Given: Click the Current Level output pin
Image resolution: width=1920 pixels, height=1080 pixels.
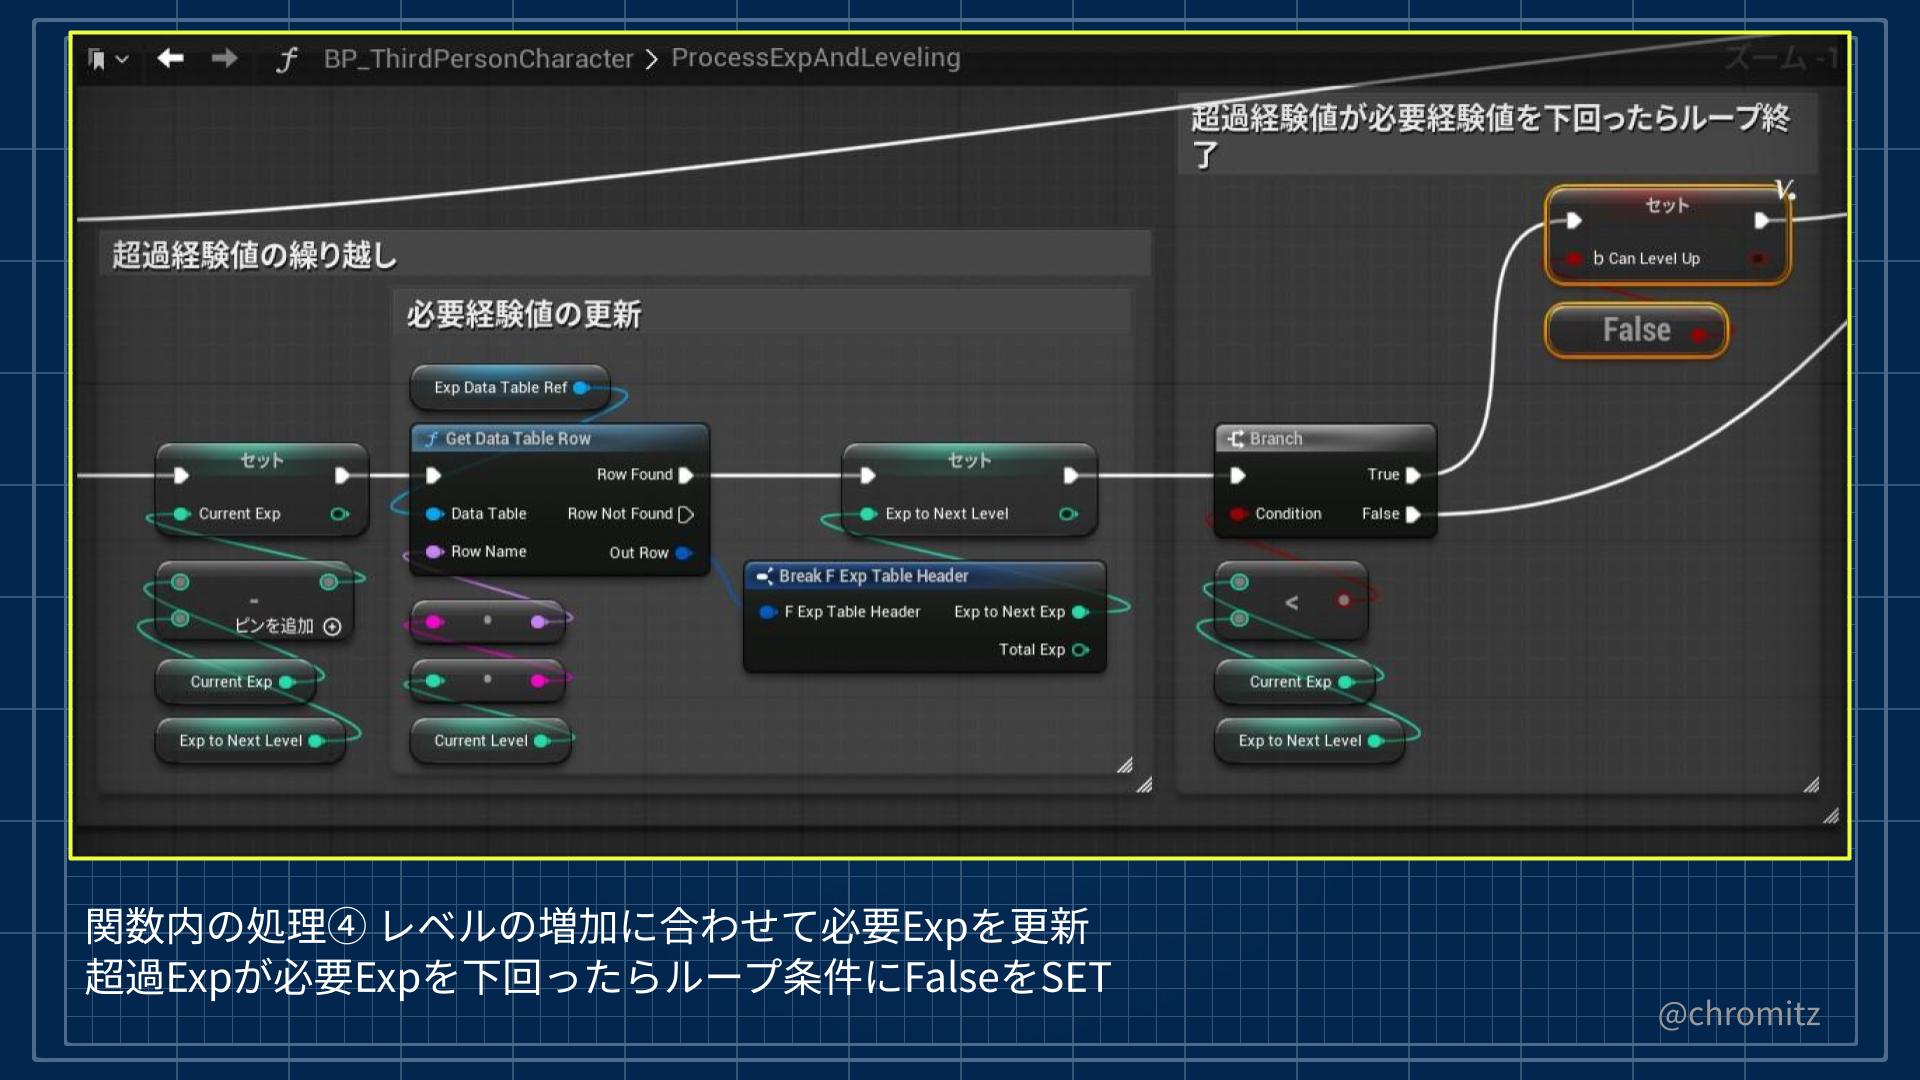Looking at the screenshot, I should click(x=541, y=741).
